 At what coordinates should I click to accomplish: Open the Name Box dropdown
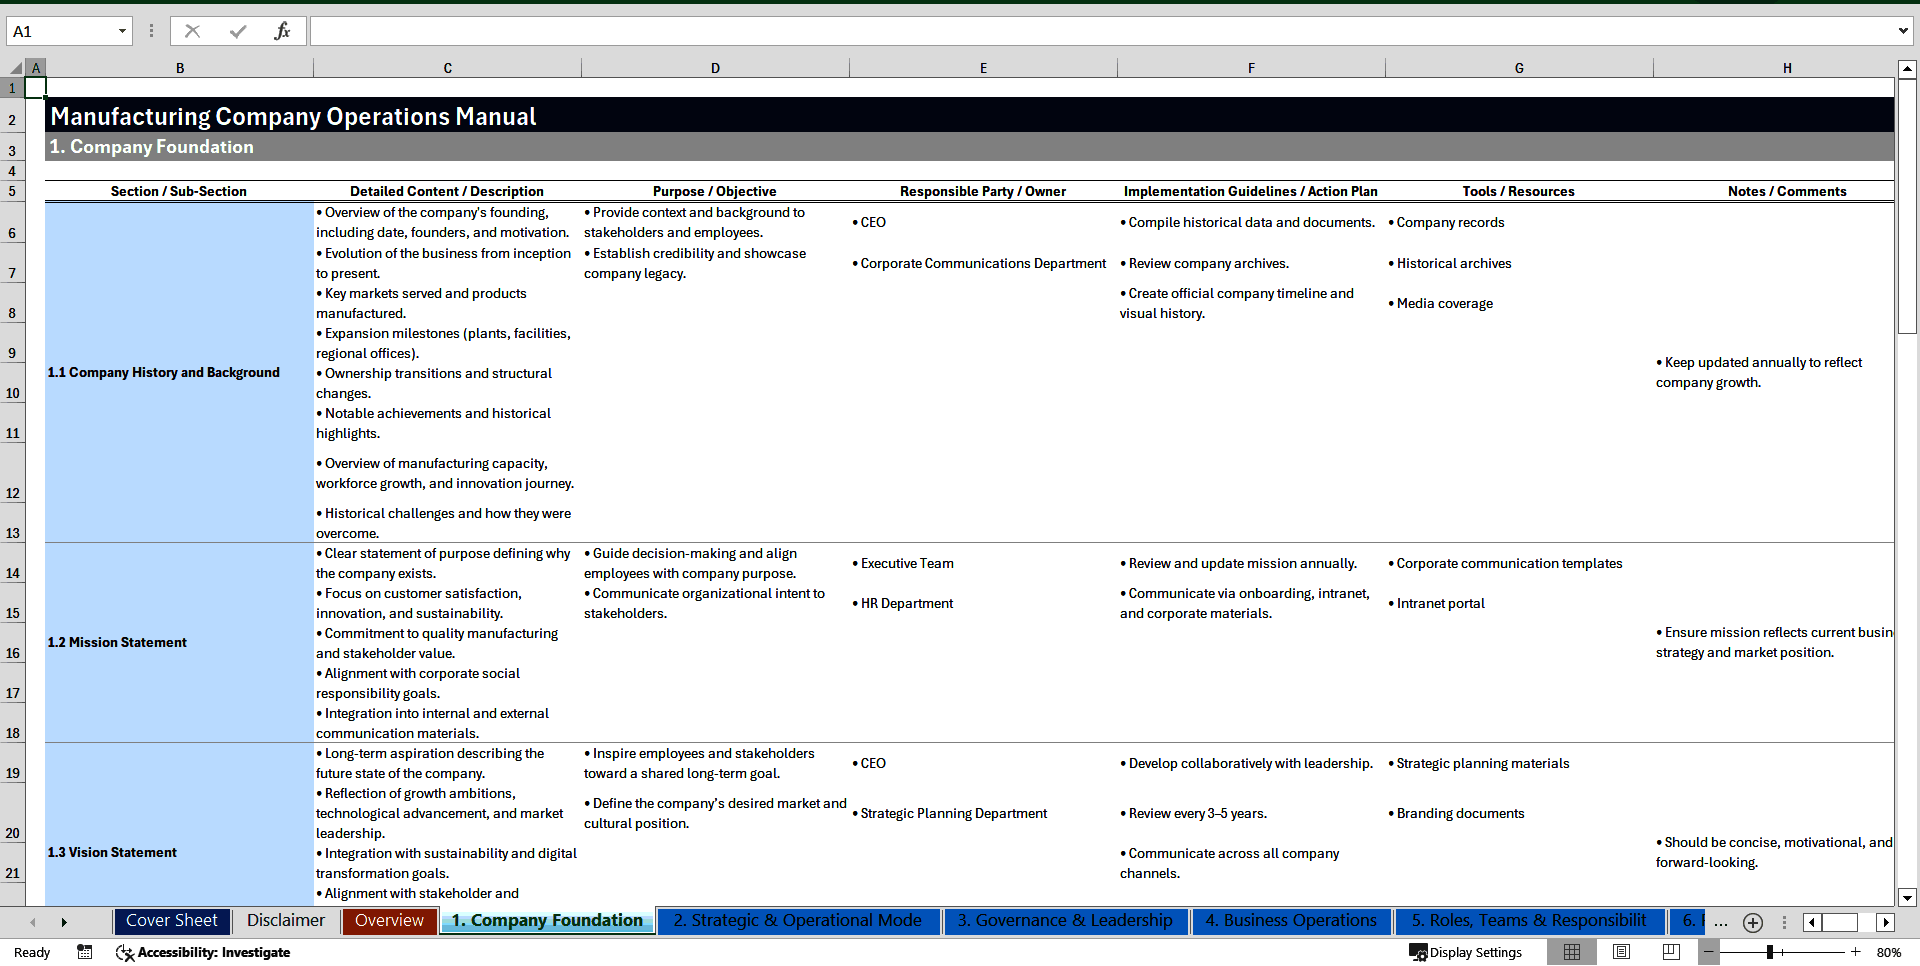point(122,31)
